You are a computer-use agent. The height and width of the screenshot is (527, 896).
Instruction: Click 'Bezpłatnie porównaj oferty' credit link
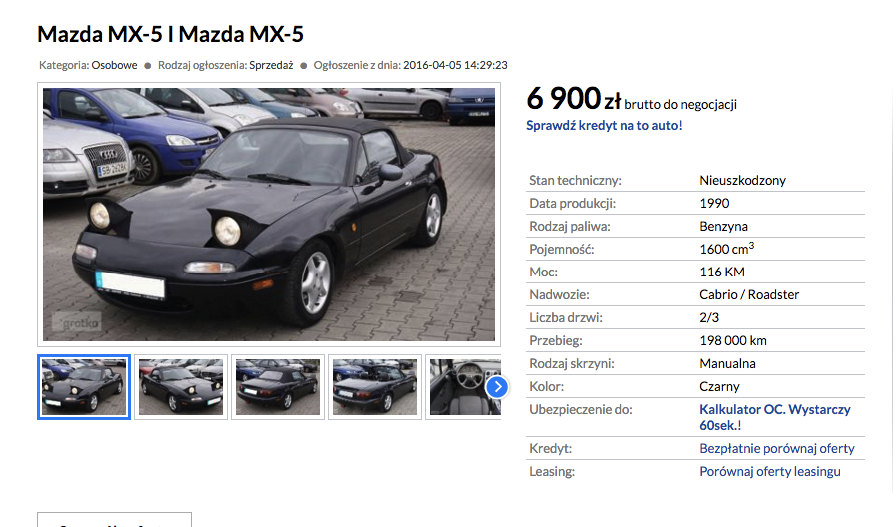(777, 449)
